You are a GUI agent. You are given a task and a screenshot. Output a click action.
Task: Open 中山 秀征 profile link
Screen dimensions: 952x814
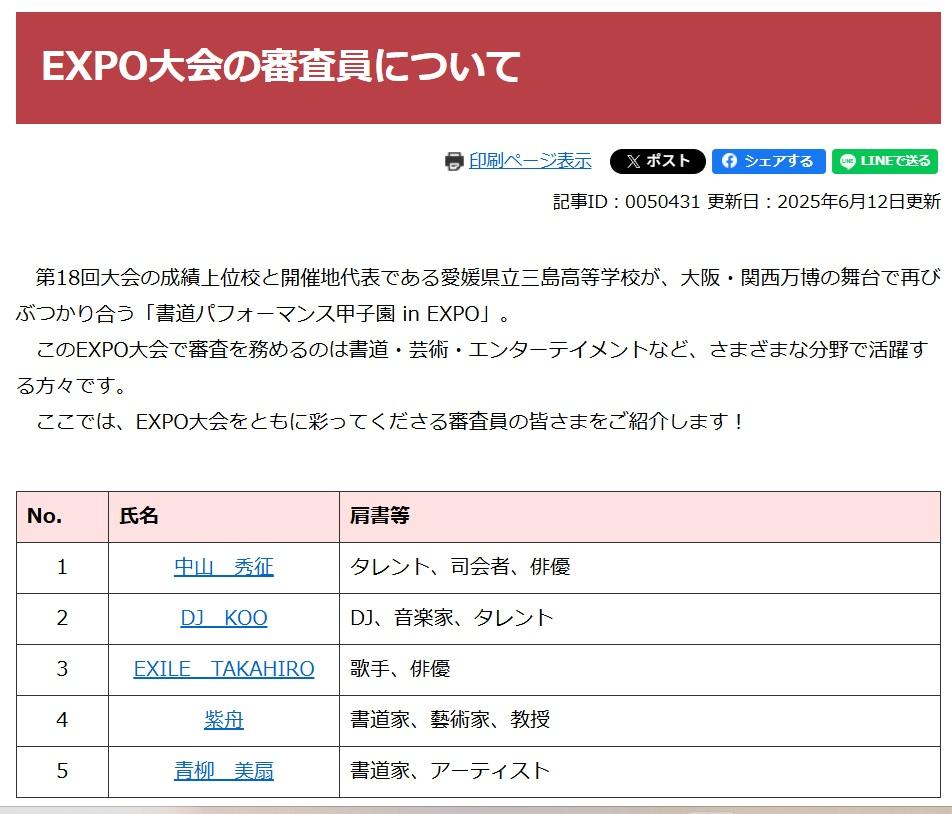[x=223, y=567]
